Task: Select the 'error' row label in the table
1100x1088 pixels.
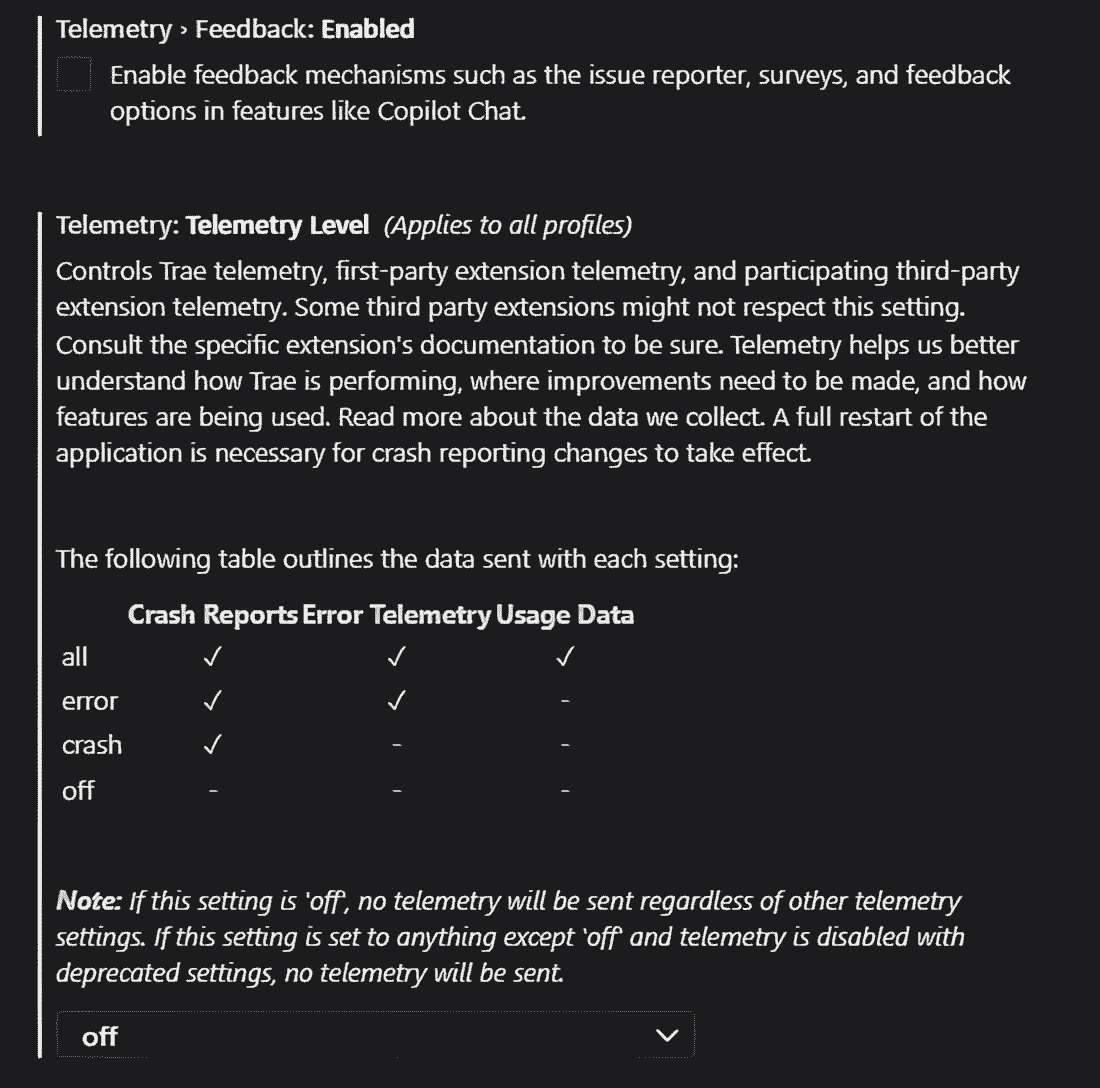Action: (90, 701)
